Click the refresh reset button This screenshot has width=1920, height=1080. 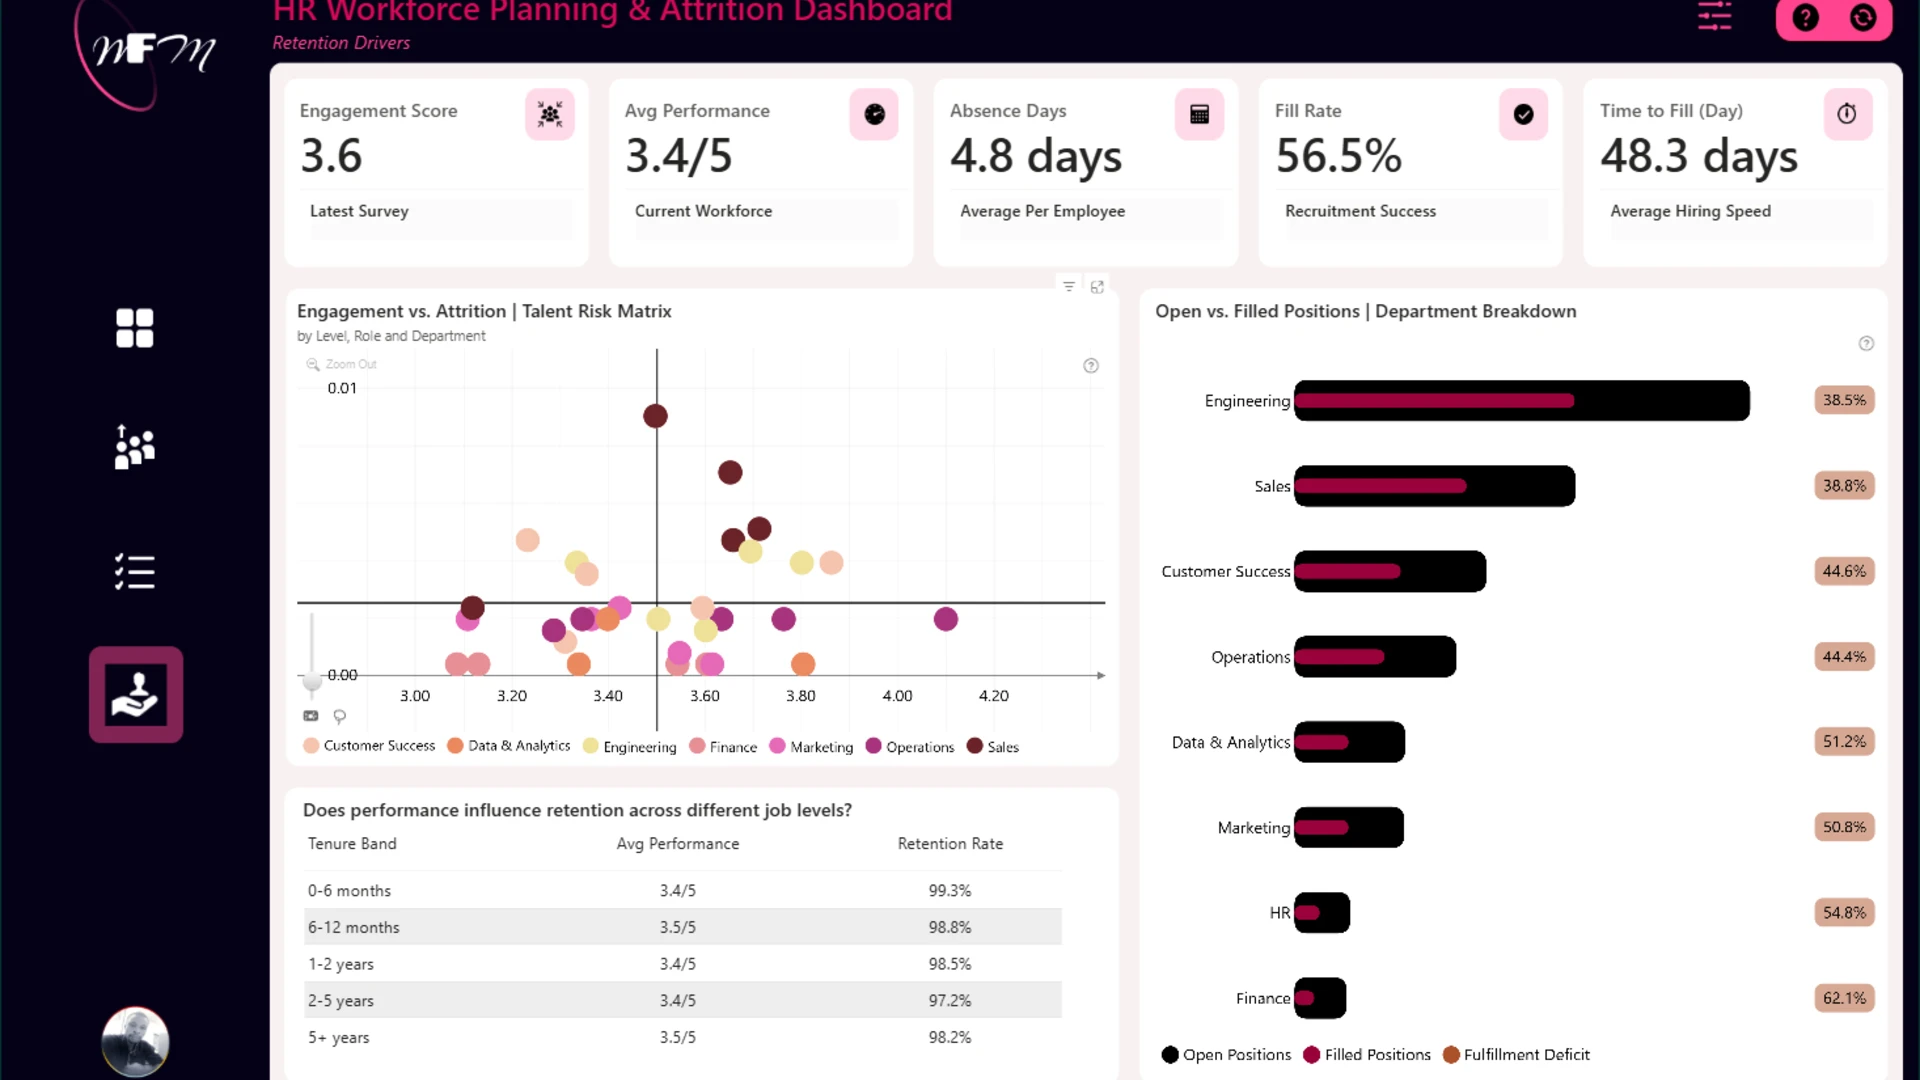tap(1862, 18)
